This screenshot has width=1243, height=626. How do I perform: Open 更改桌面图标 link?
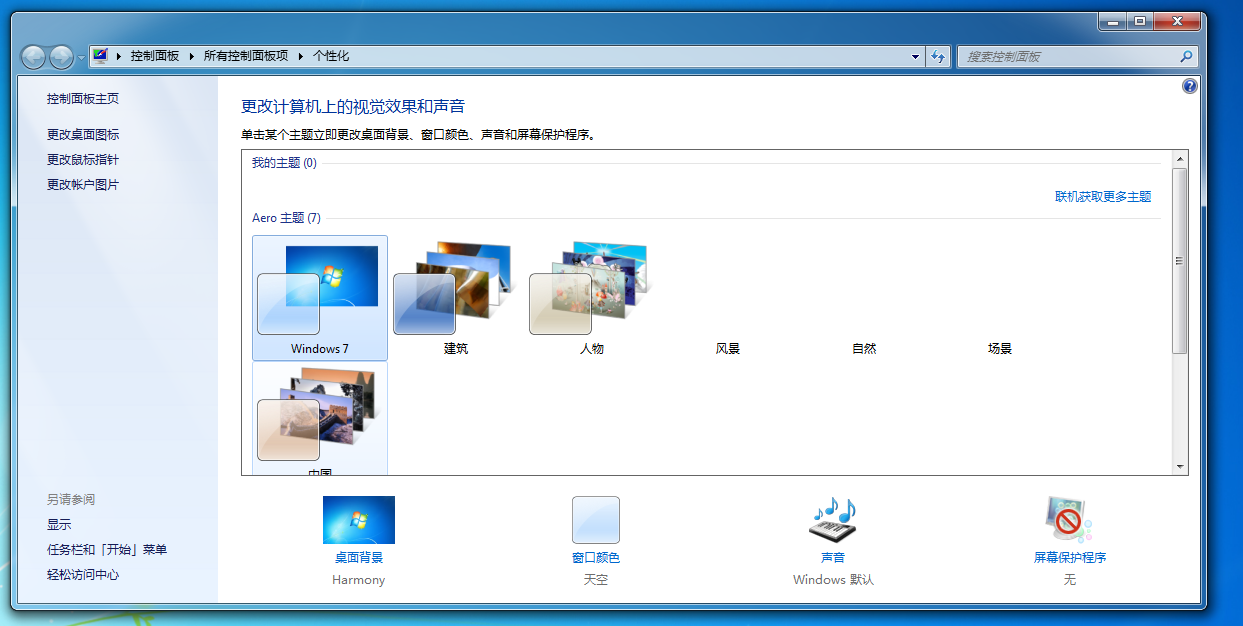[83, 134]
